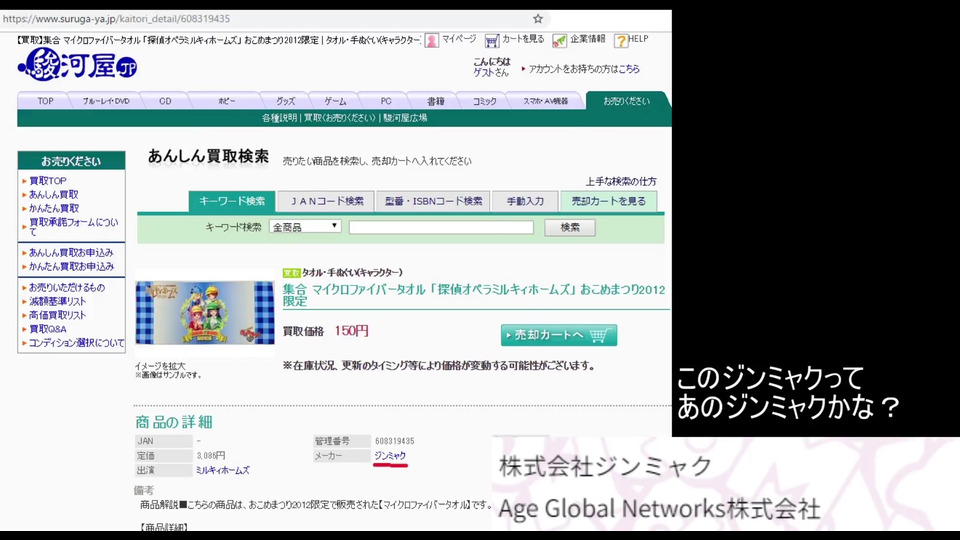Click the My Page person icon
This screenshot has width=960, height=540.
(432, 40)
